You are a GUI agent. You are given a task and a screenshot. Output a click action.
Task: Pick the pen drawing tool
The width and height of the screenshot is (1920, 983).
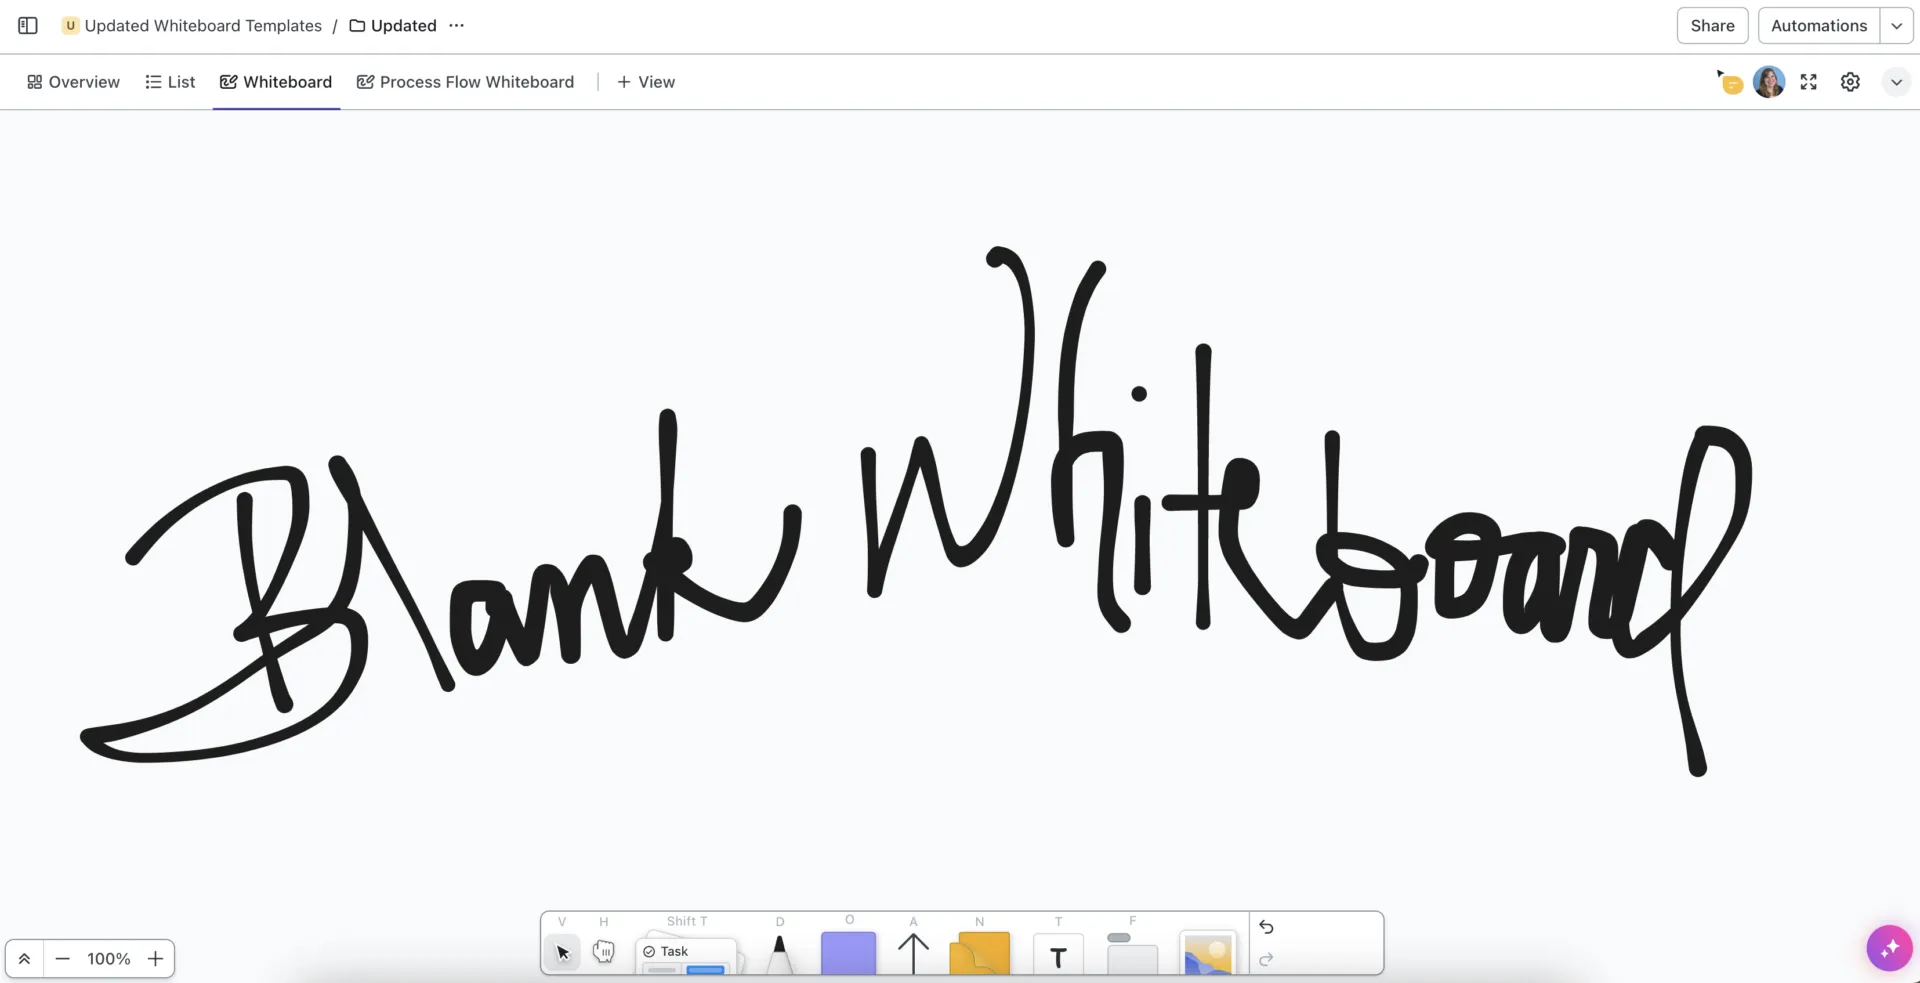[779, 954]
